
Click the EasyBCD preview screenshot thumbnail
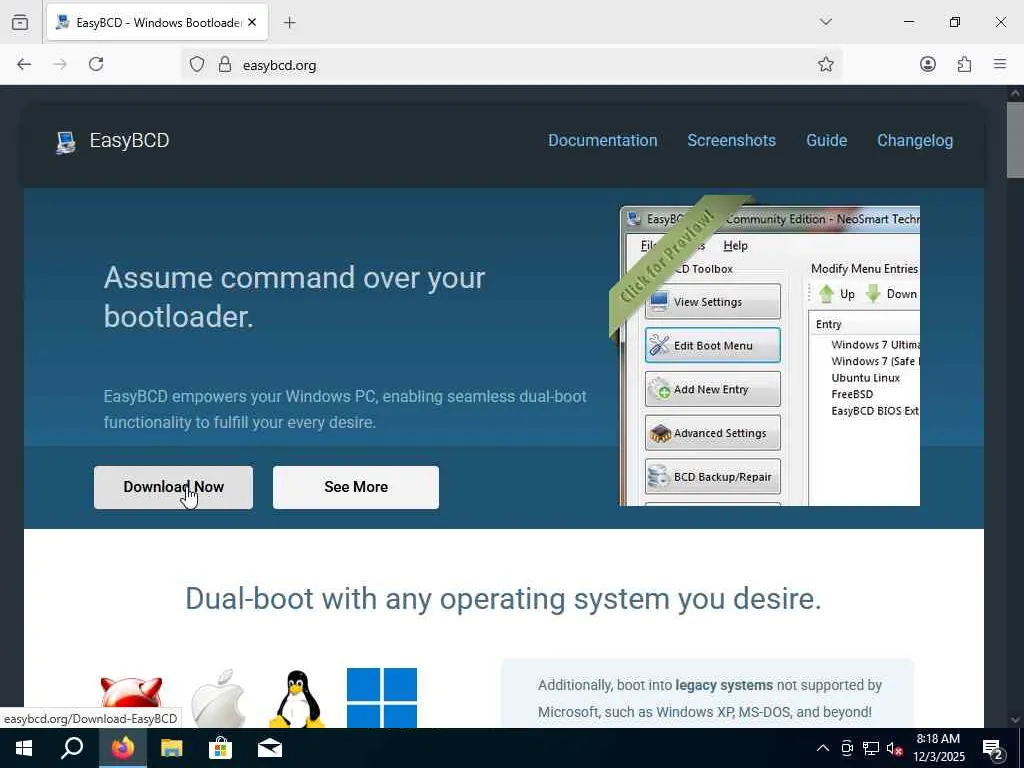tap(769, 356)
